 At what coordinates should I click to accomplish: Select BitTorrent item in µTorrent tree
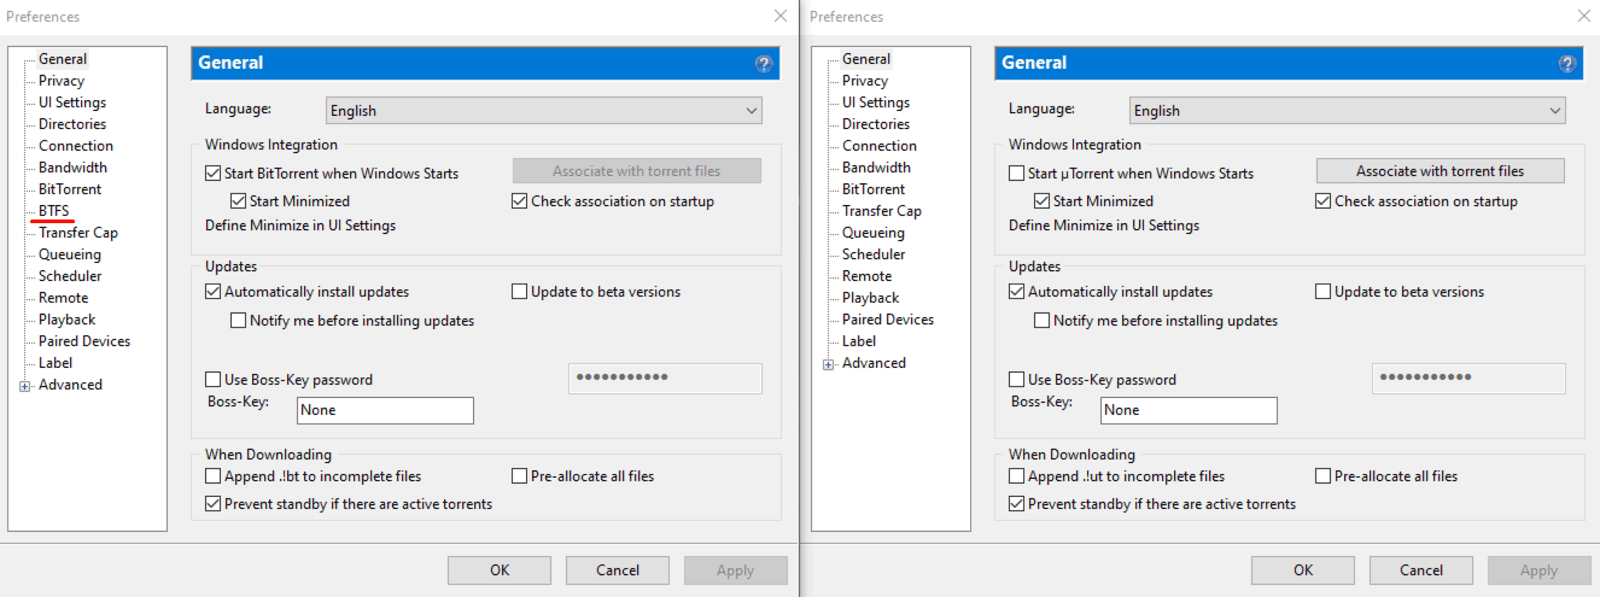873,189
